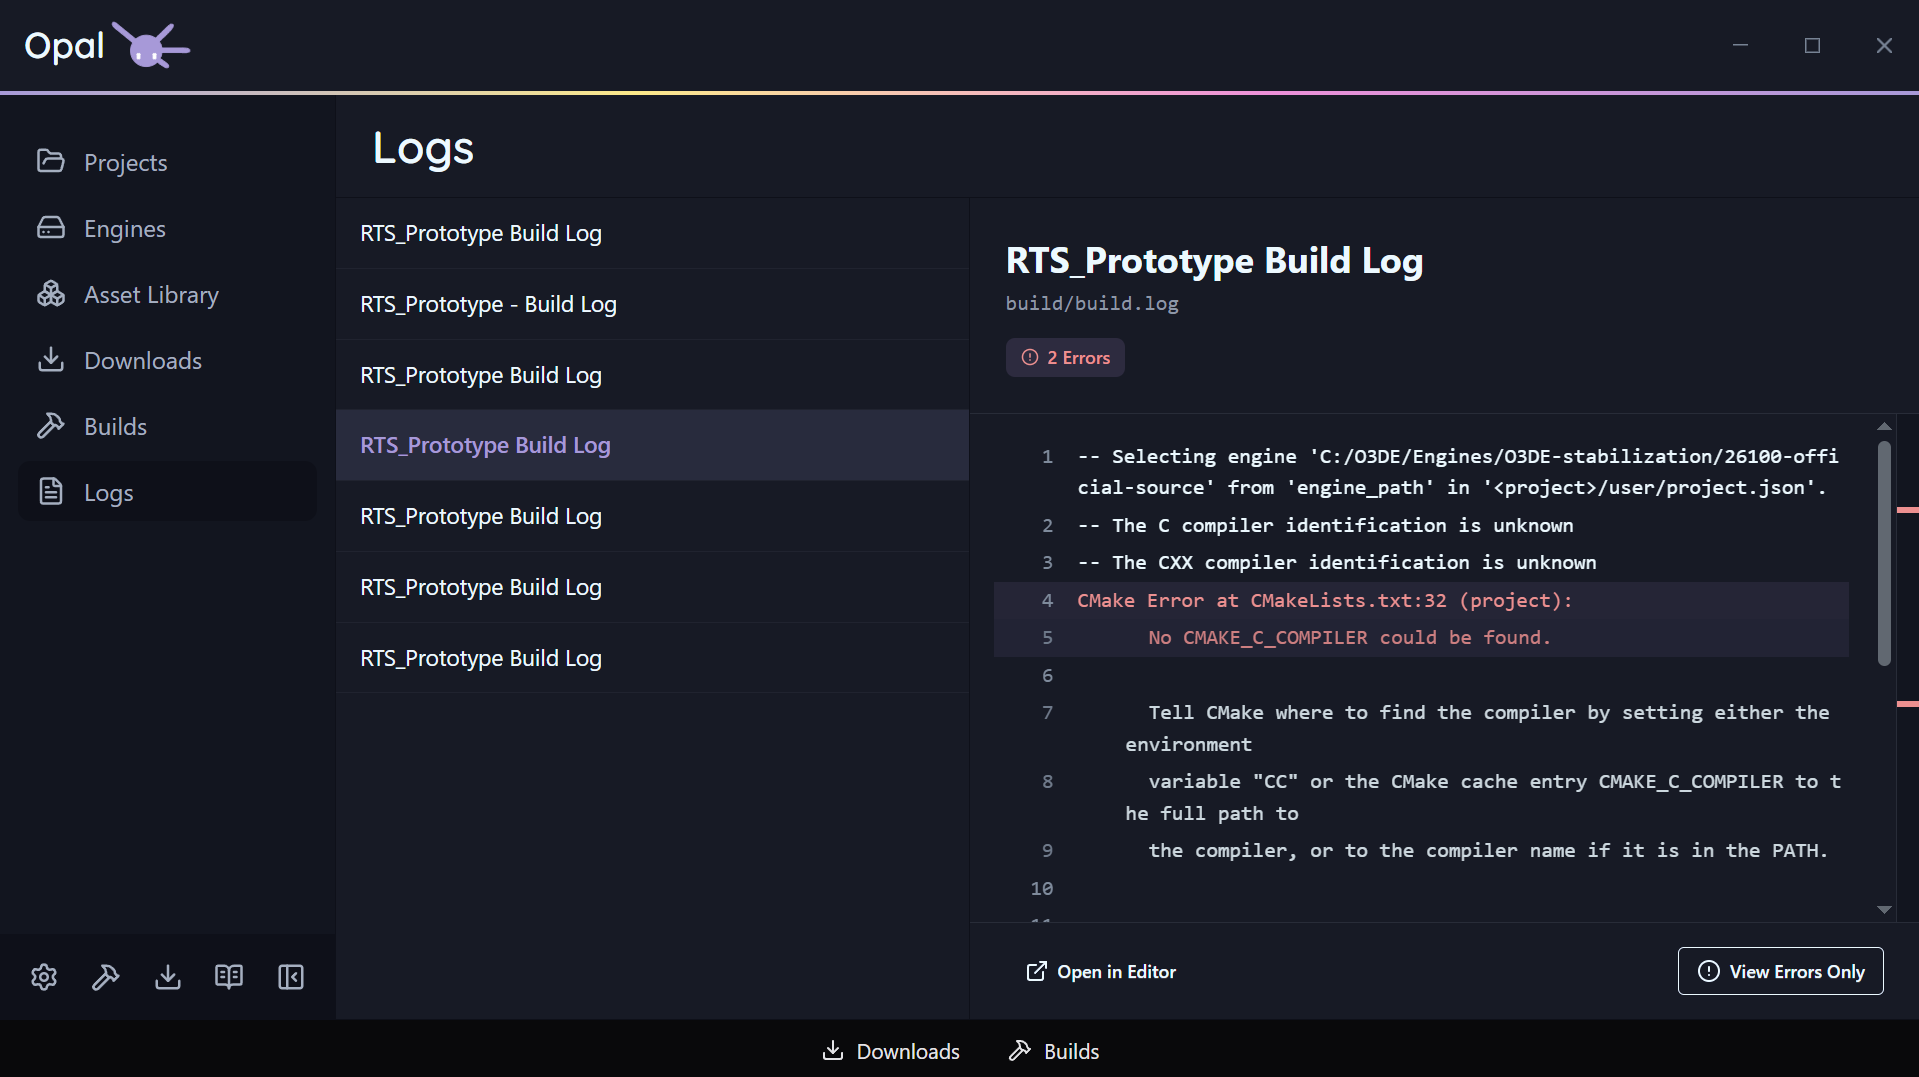Screen dimensions: 1919x1077
Task: Click the Projects folder icon
Action: [x=51, y=161]
